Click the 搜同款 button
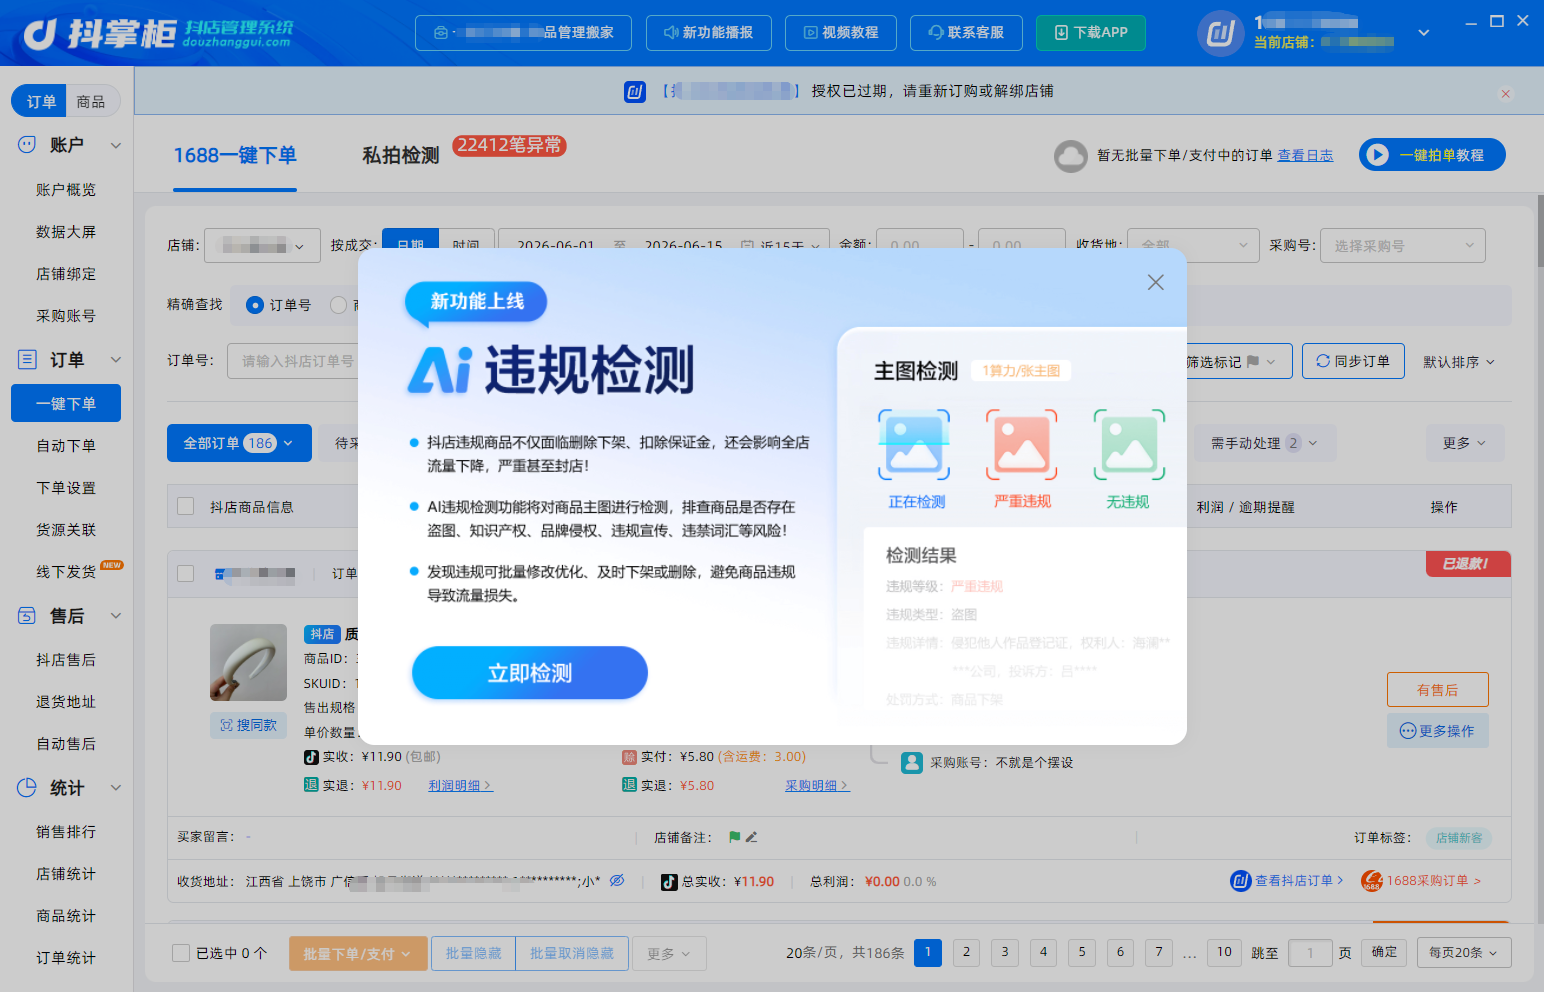1544x992 pixels. [249, 725]
